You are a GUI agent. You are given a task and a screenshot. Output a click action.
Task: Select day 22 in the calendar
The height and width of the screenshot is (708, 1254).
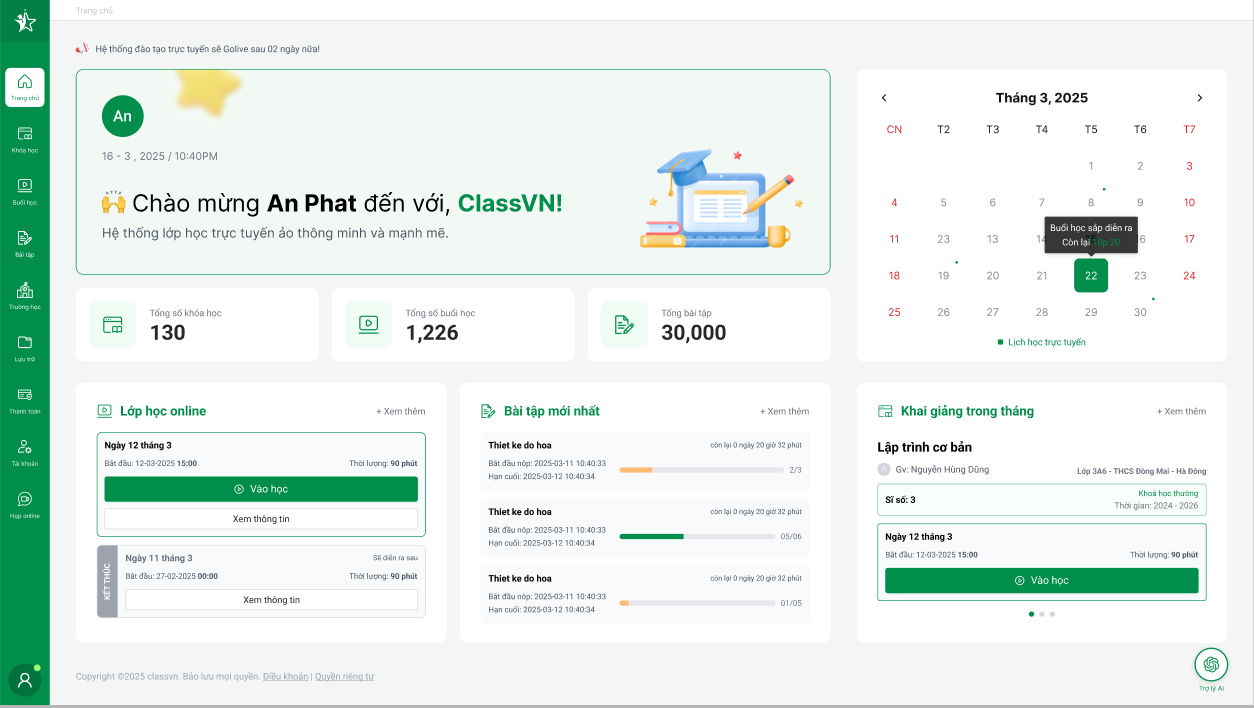pyautogui.click(x=1091, y=276)
